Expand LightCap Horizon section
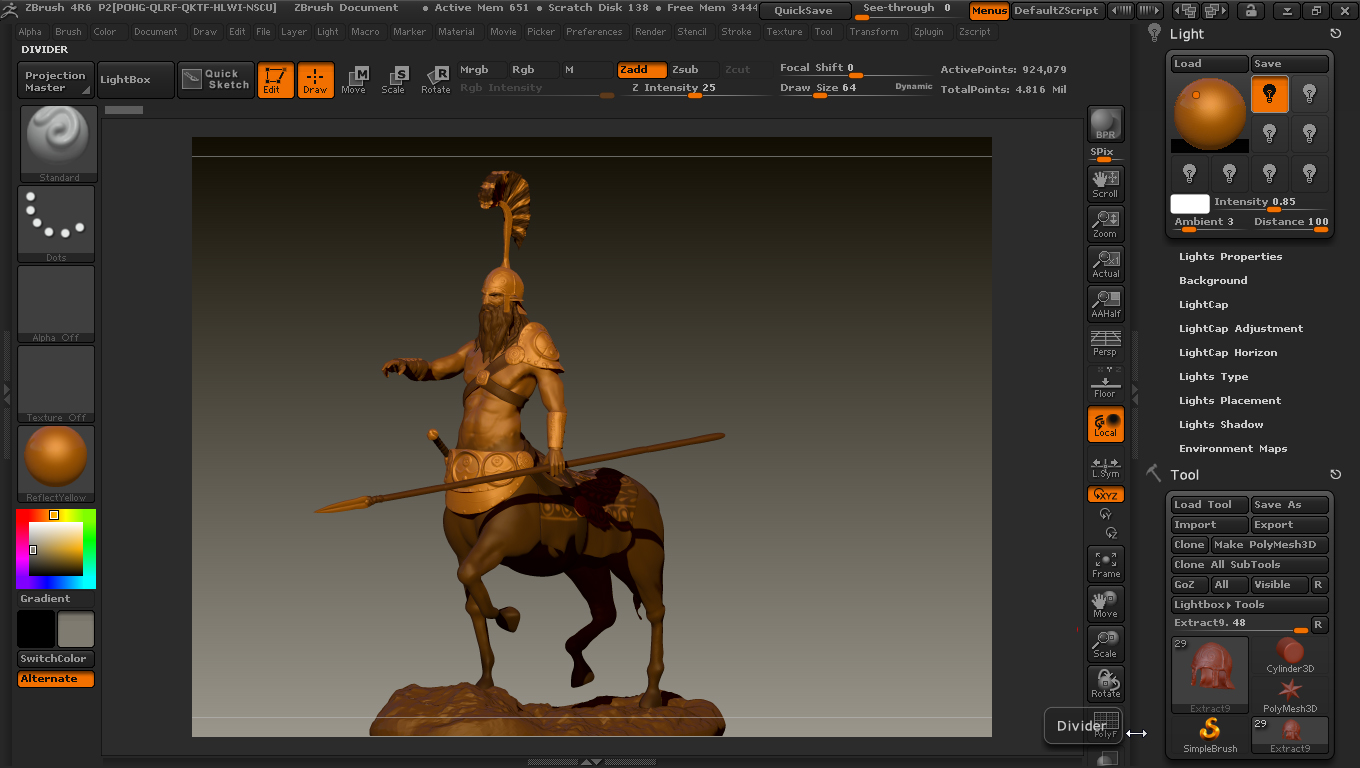This screenshot has width=1360, height=768. [1228, 353]
